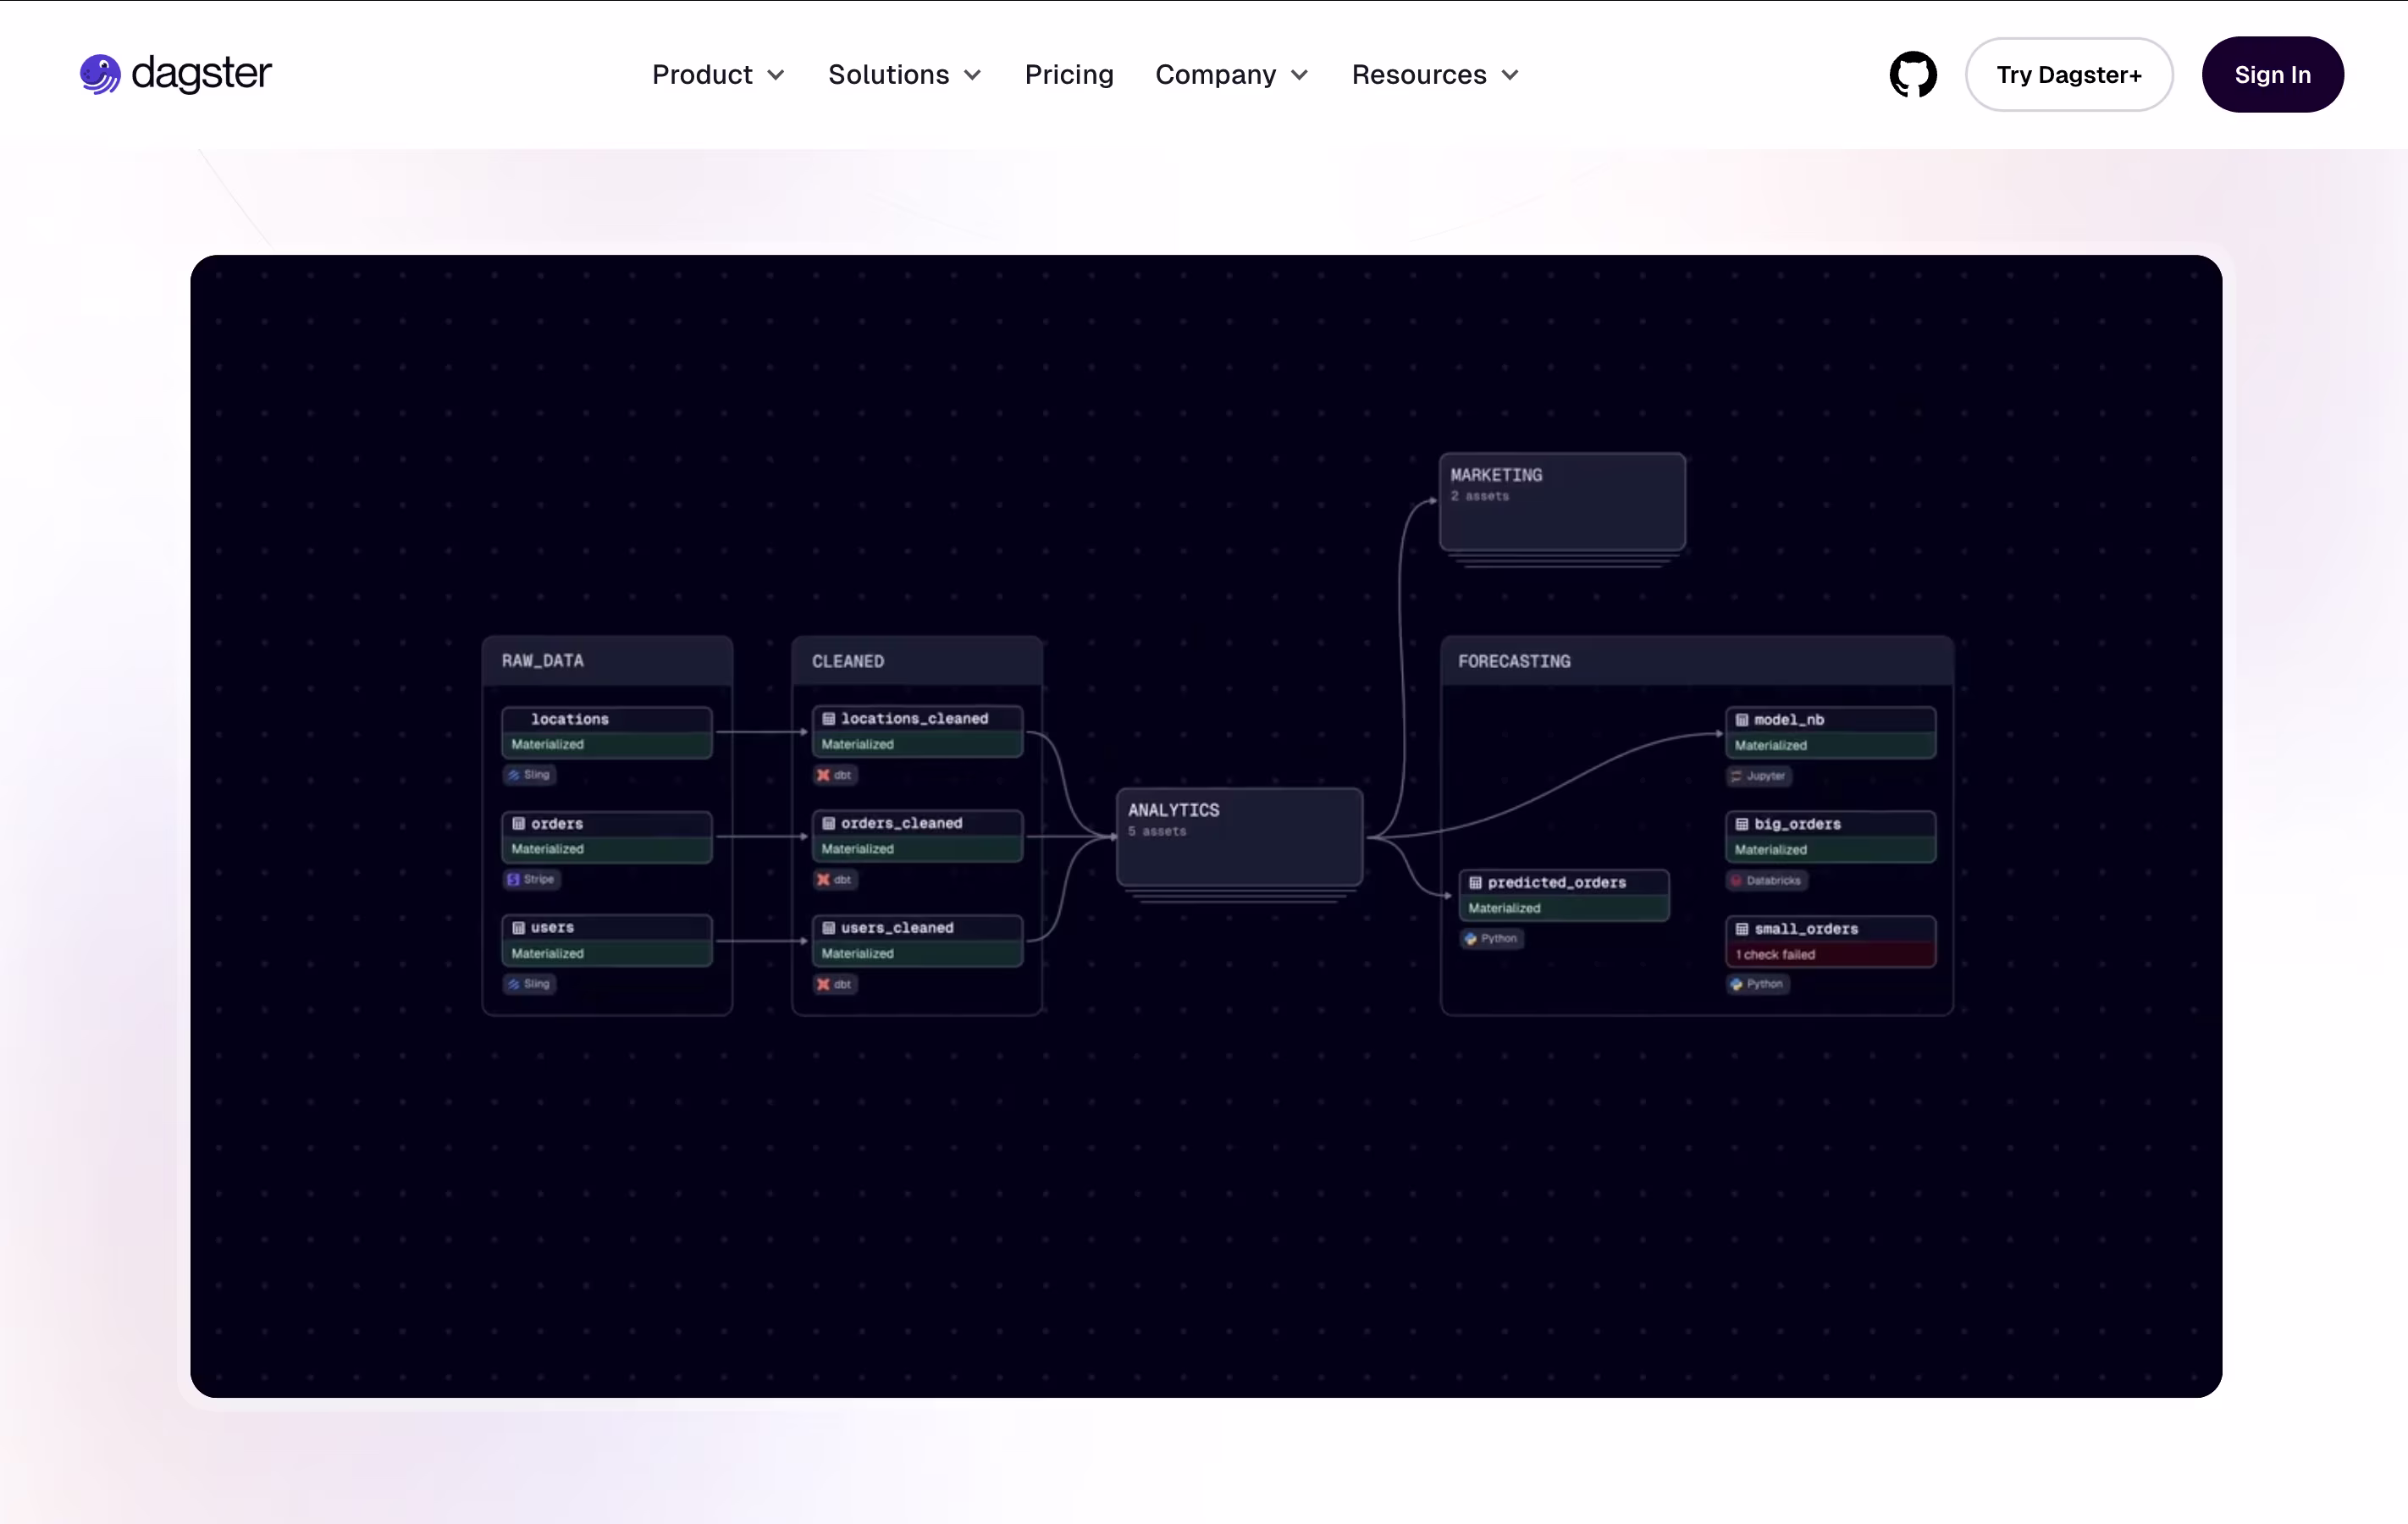The width and height of the screenshot is (2408, 1524).
Task: Click dbt tag under locations_cleaned
Action: (834, 775)
